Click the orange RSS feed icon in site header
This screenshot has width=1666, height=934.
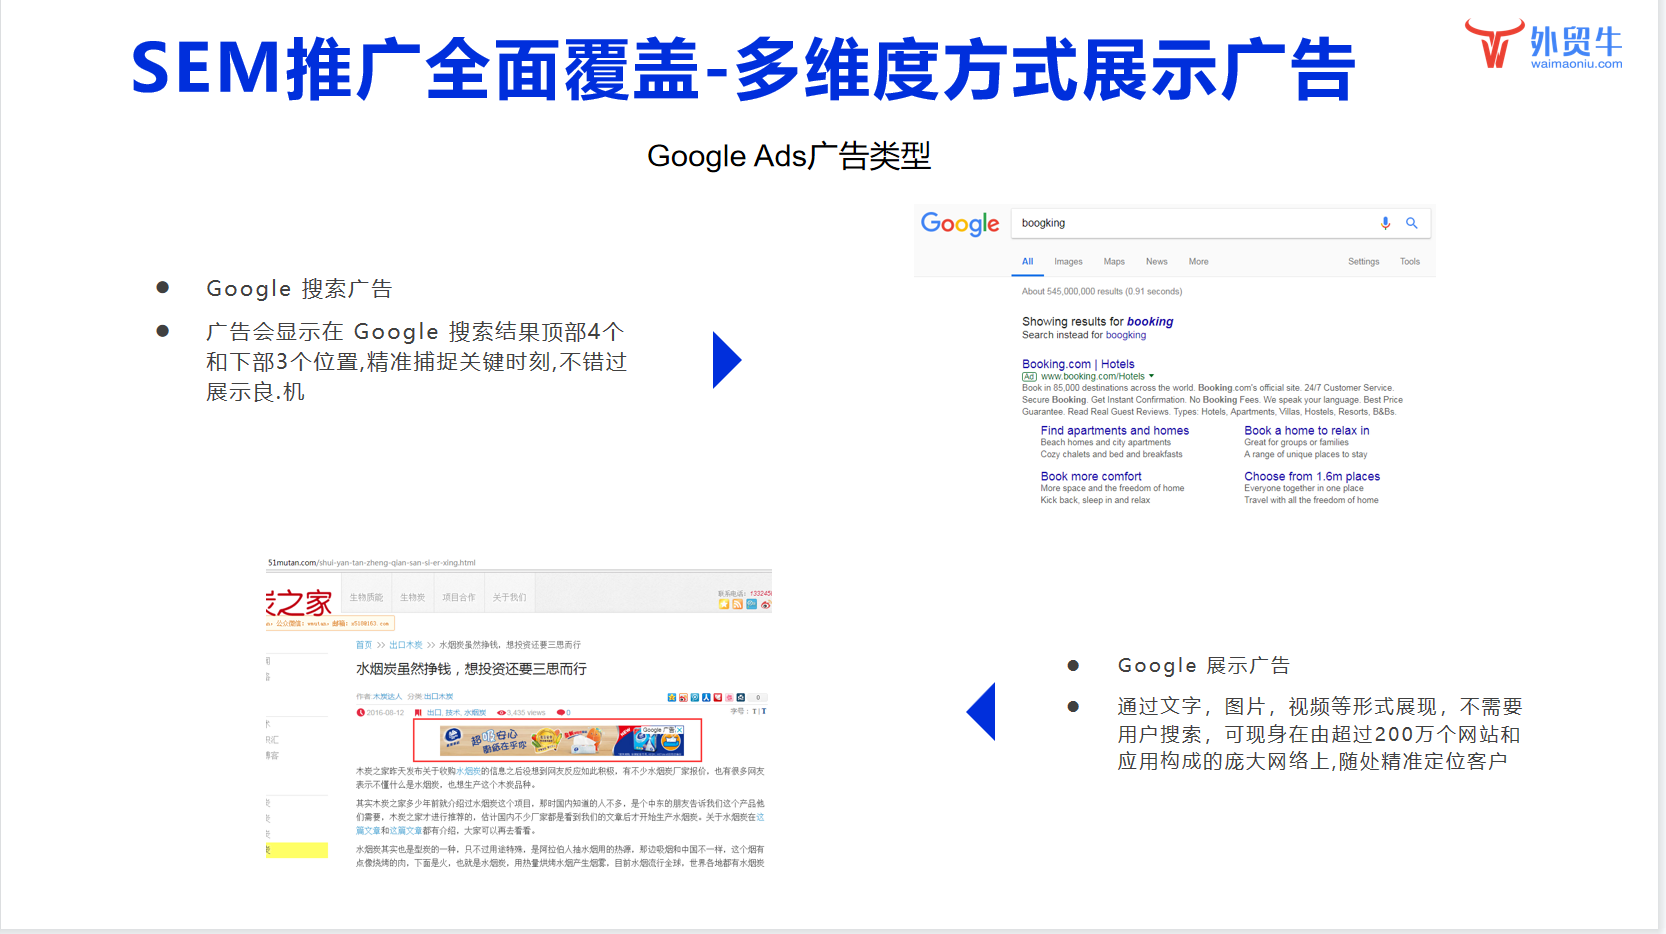click(738, 604)
